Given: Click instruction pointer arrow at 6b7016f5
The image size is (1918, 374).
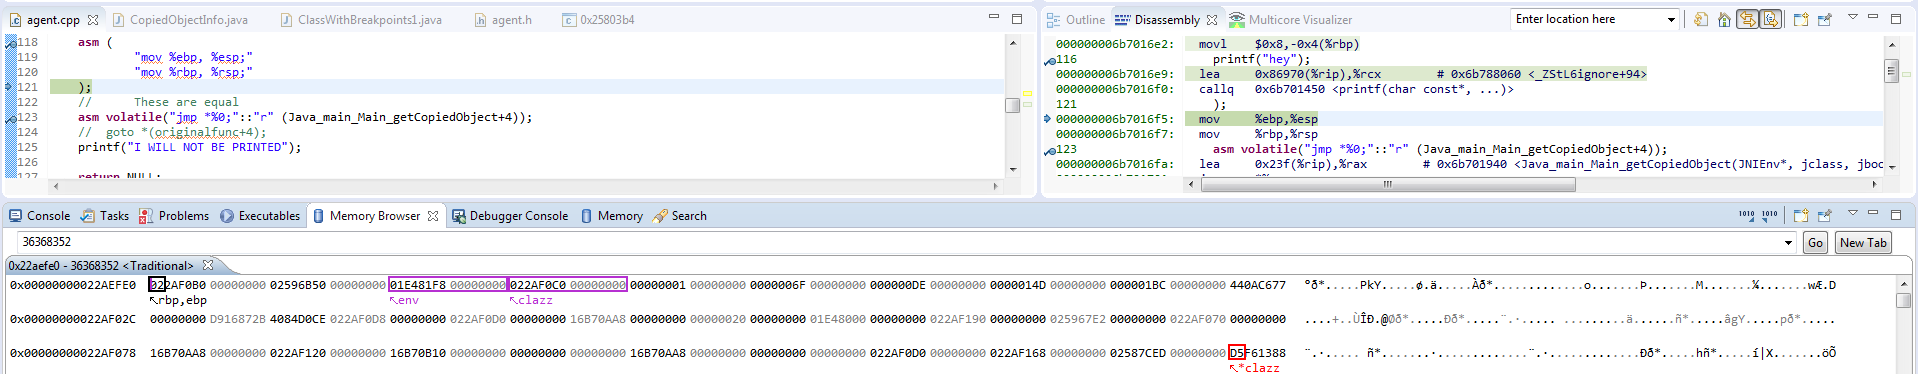Looking at the screenshot, I should 1048,119.
